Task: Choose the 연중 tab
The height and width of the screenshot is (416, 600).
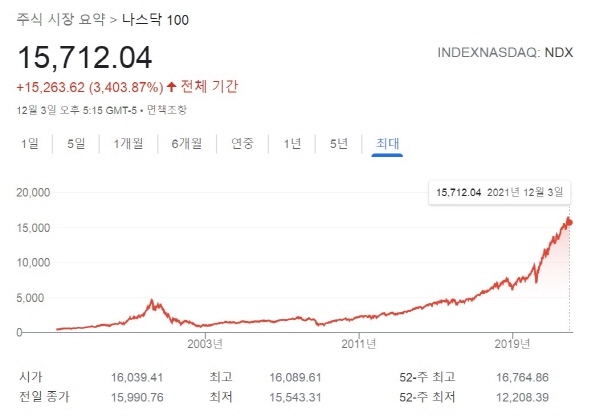Action: [x=242, y=144]
